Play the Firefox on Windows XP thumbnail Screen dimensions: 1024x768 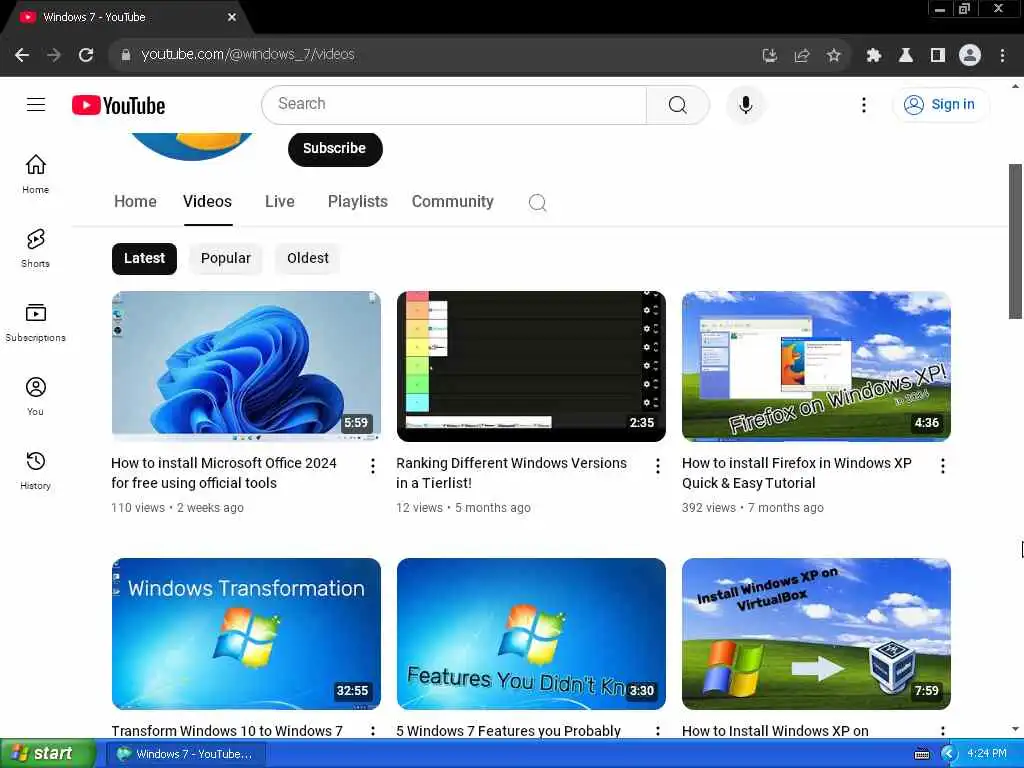[x=816, y=366]
